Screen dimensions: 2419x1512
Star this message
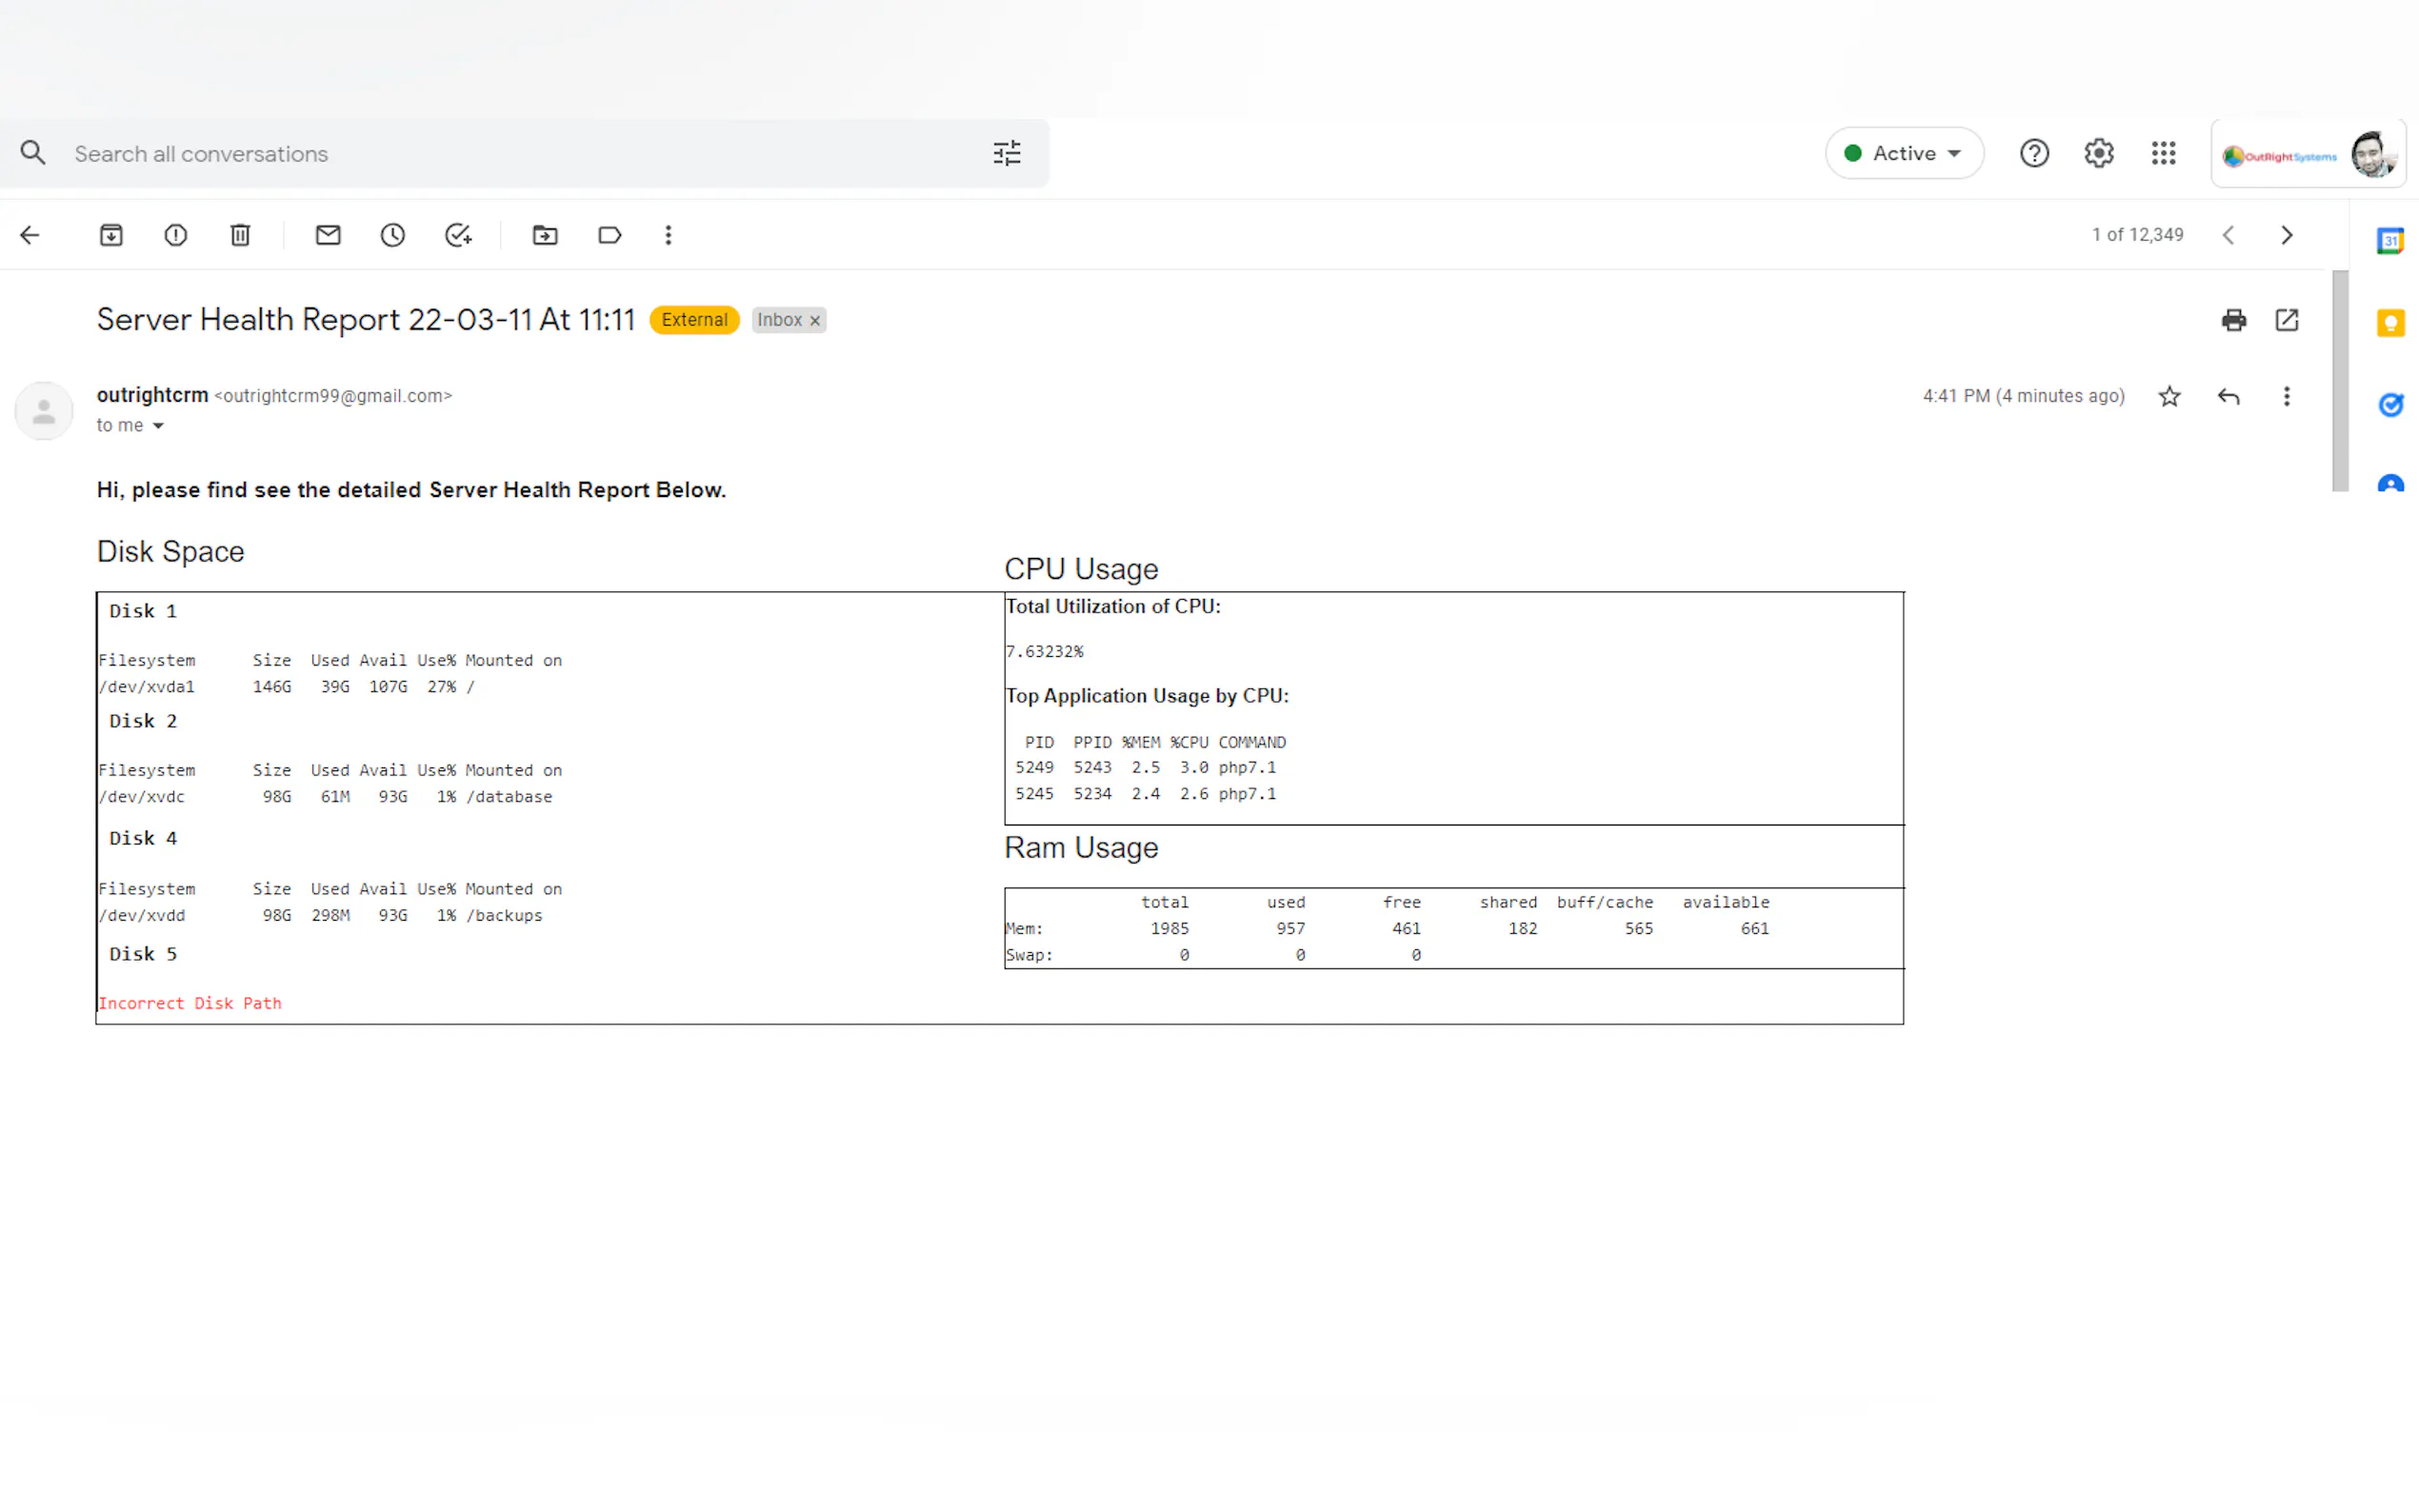(2168, 396)
